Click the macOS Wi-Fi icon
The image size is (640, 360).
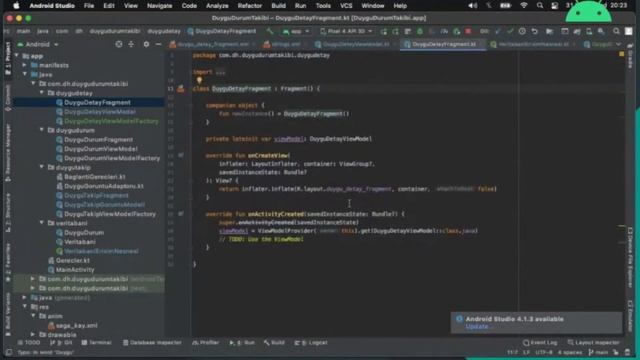point(524,6)
